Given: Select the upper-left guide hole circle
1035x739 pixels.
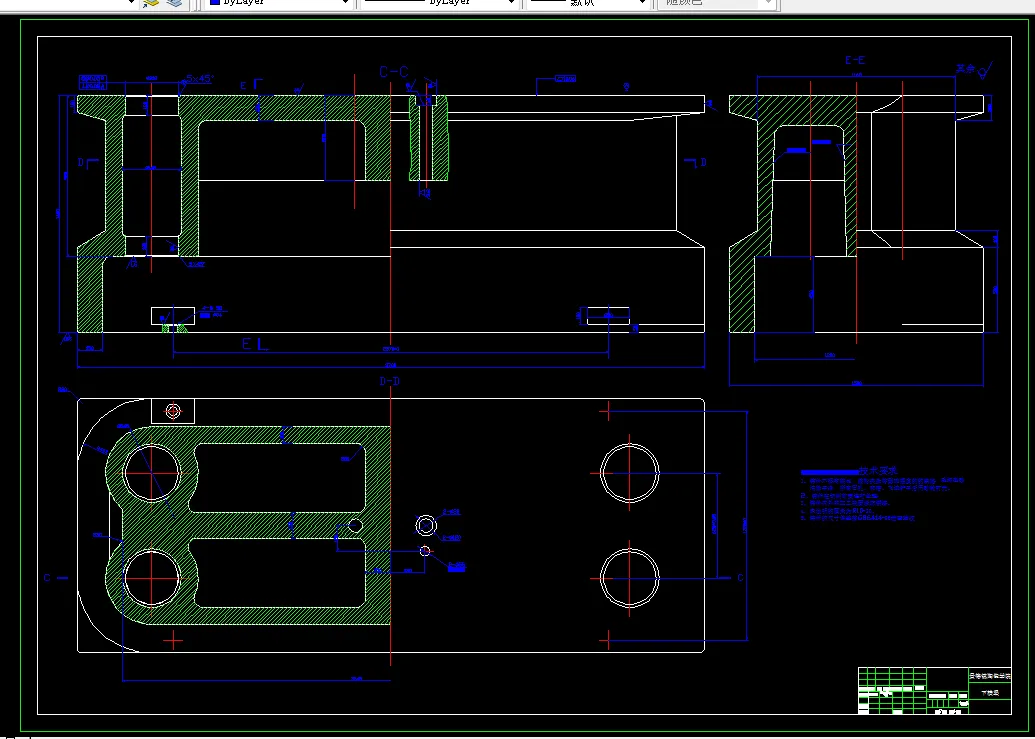Looking at the screenshot, I should [152, 472].
